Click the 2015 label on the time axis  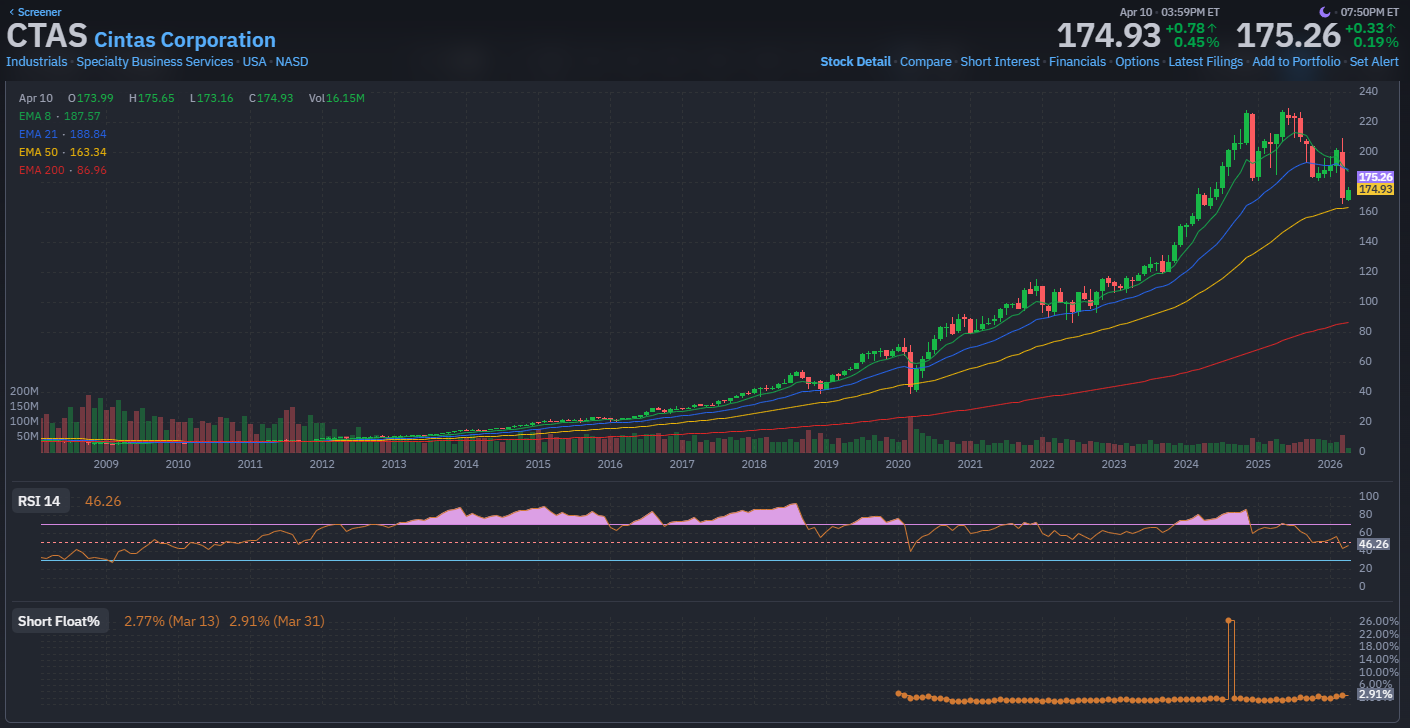tap(538, 464)
